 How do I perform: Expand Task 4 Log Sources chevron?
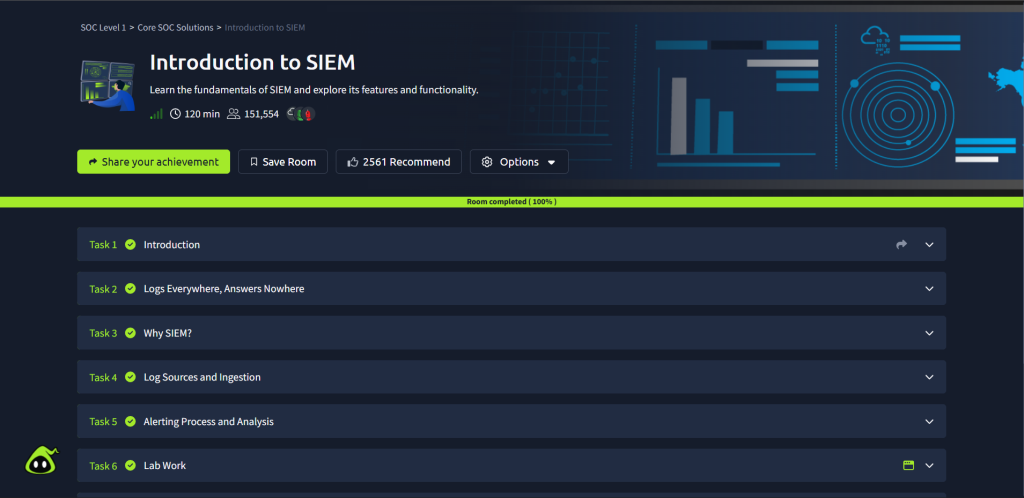(x=929, y=378)
